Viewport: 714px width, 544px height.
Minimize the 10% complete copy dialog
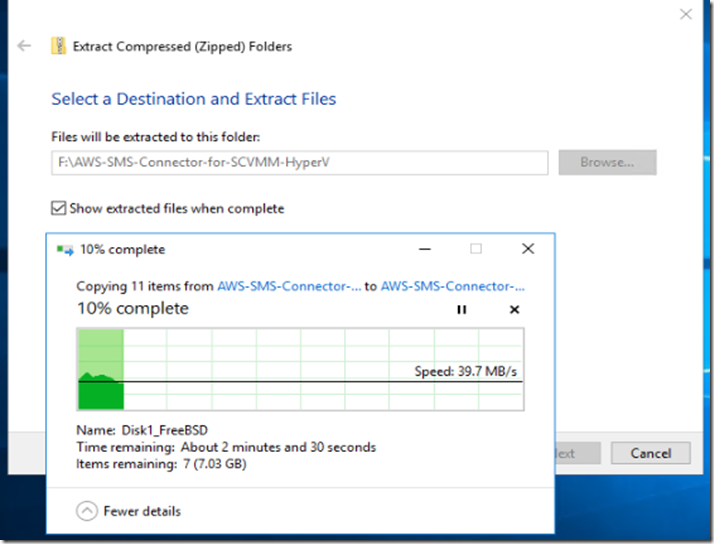tap(425, 249)
